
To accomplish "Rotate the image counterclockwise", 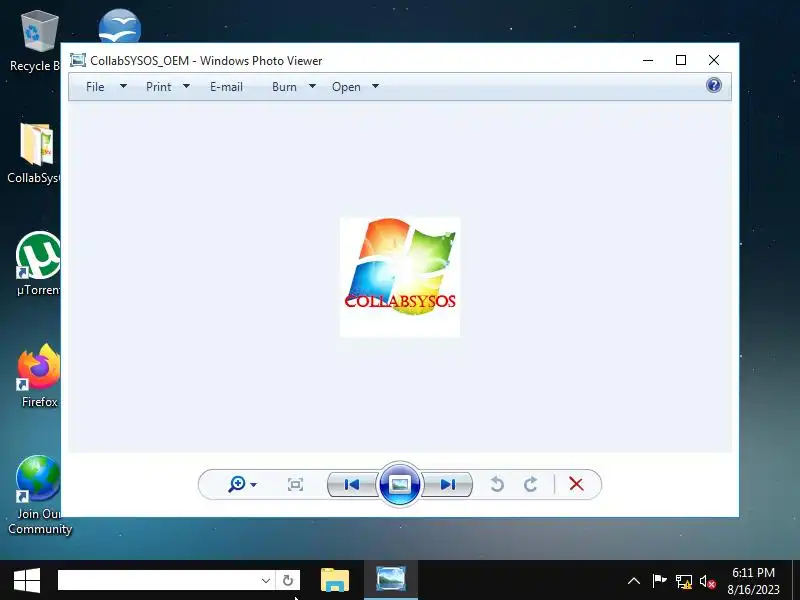I will click(x=497, y=484).
